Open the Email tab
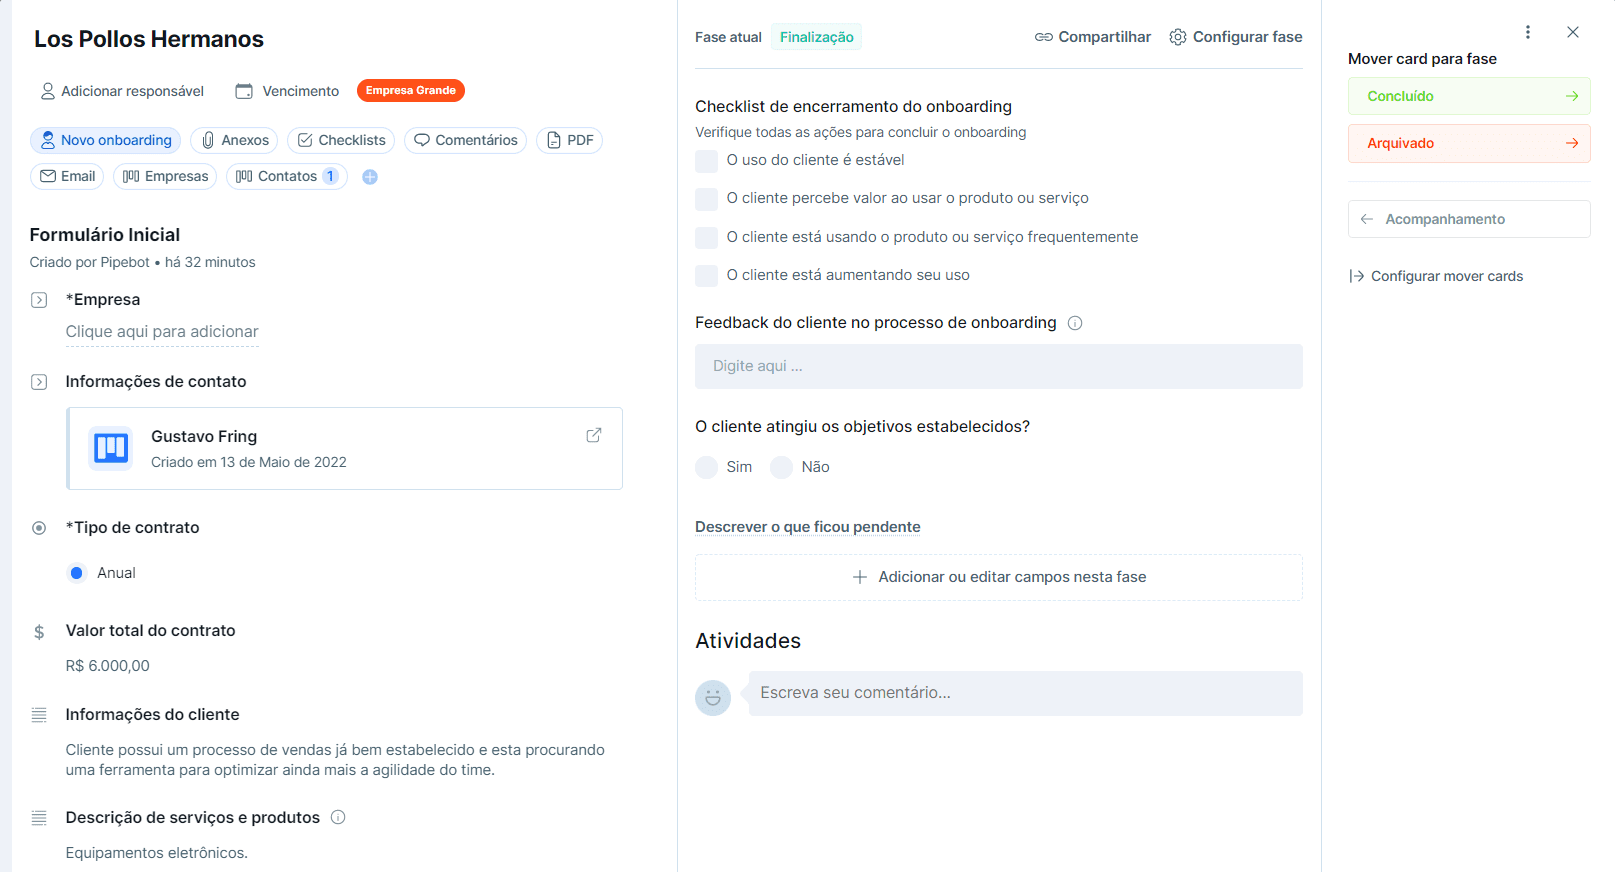Image resolution: width=1615 pixels, height=872 pixels. (67, 176)
